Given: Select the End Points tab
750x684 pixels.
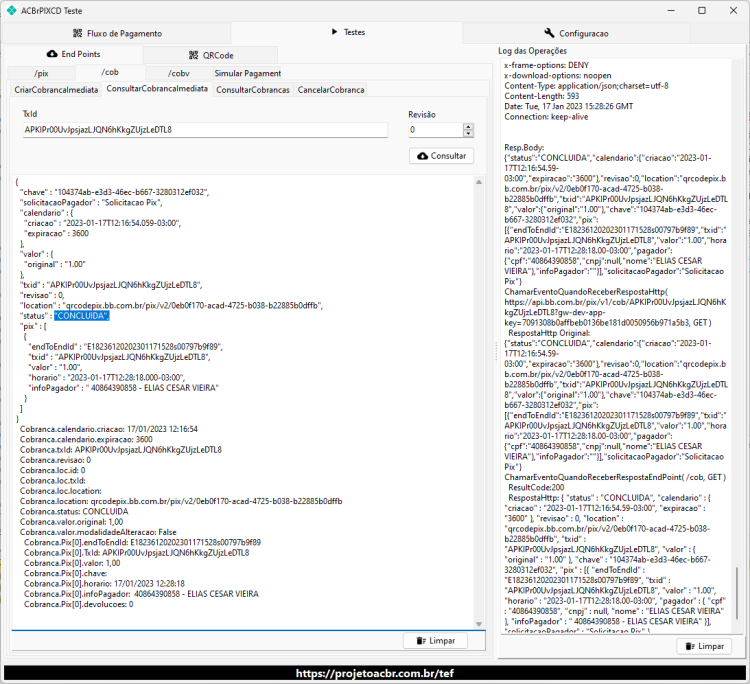Looking at the screenshot, I should [x=73, y=54].
